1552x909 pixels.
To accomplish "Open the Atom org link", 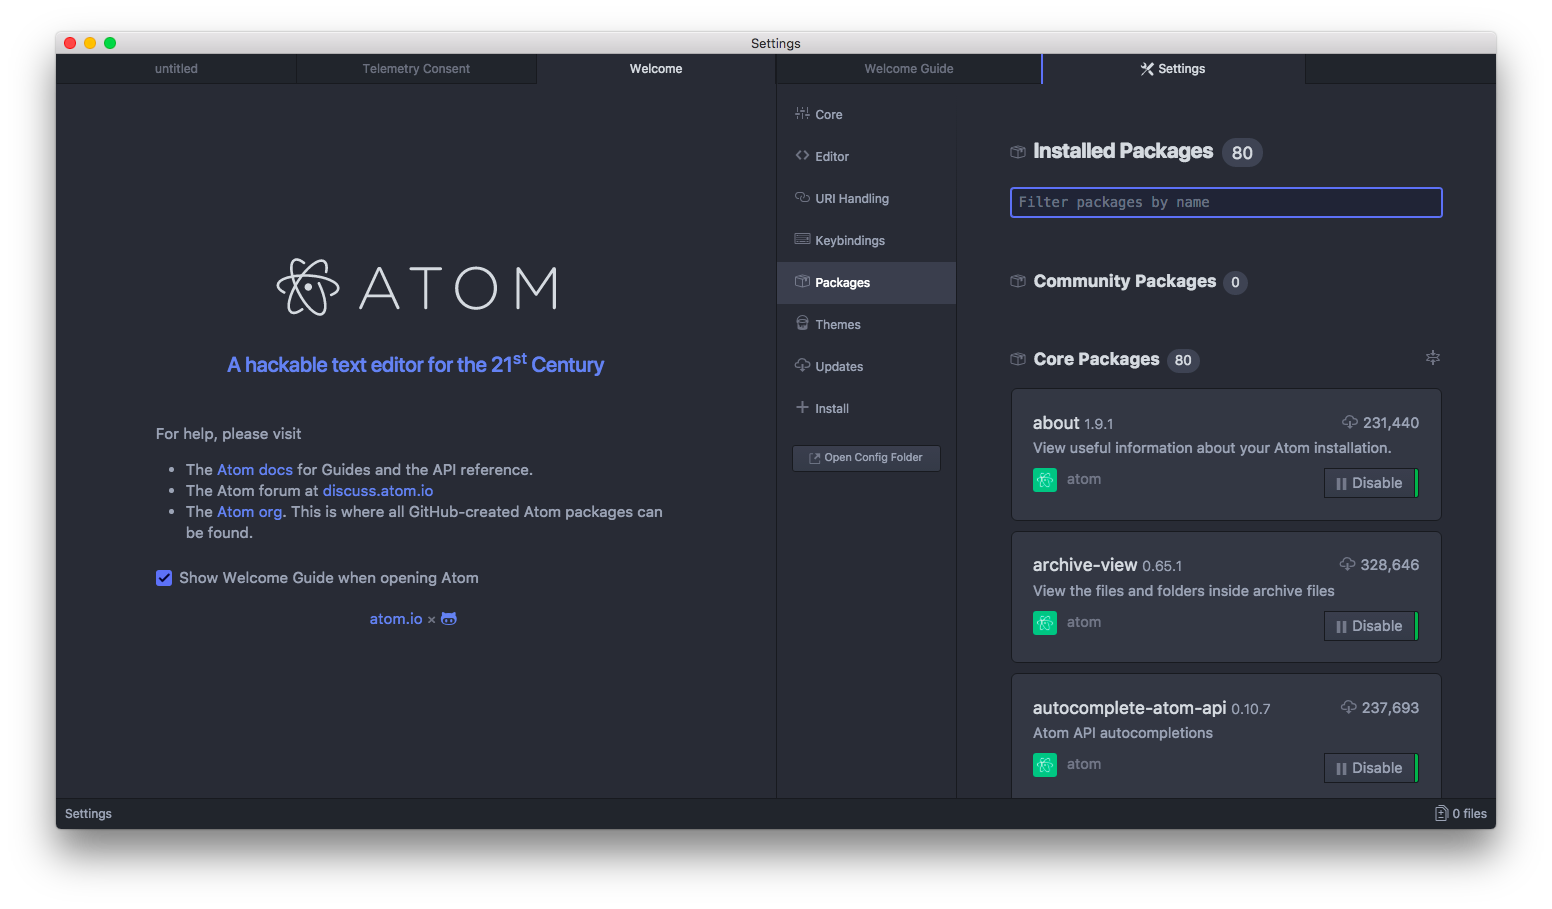I will (x=249, y=512).
